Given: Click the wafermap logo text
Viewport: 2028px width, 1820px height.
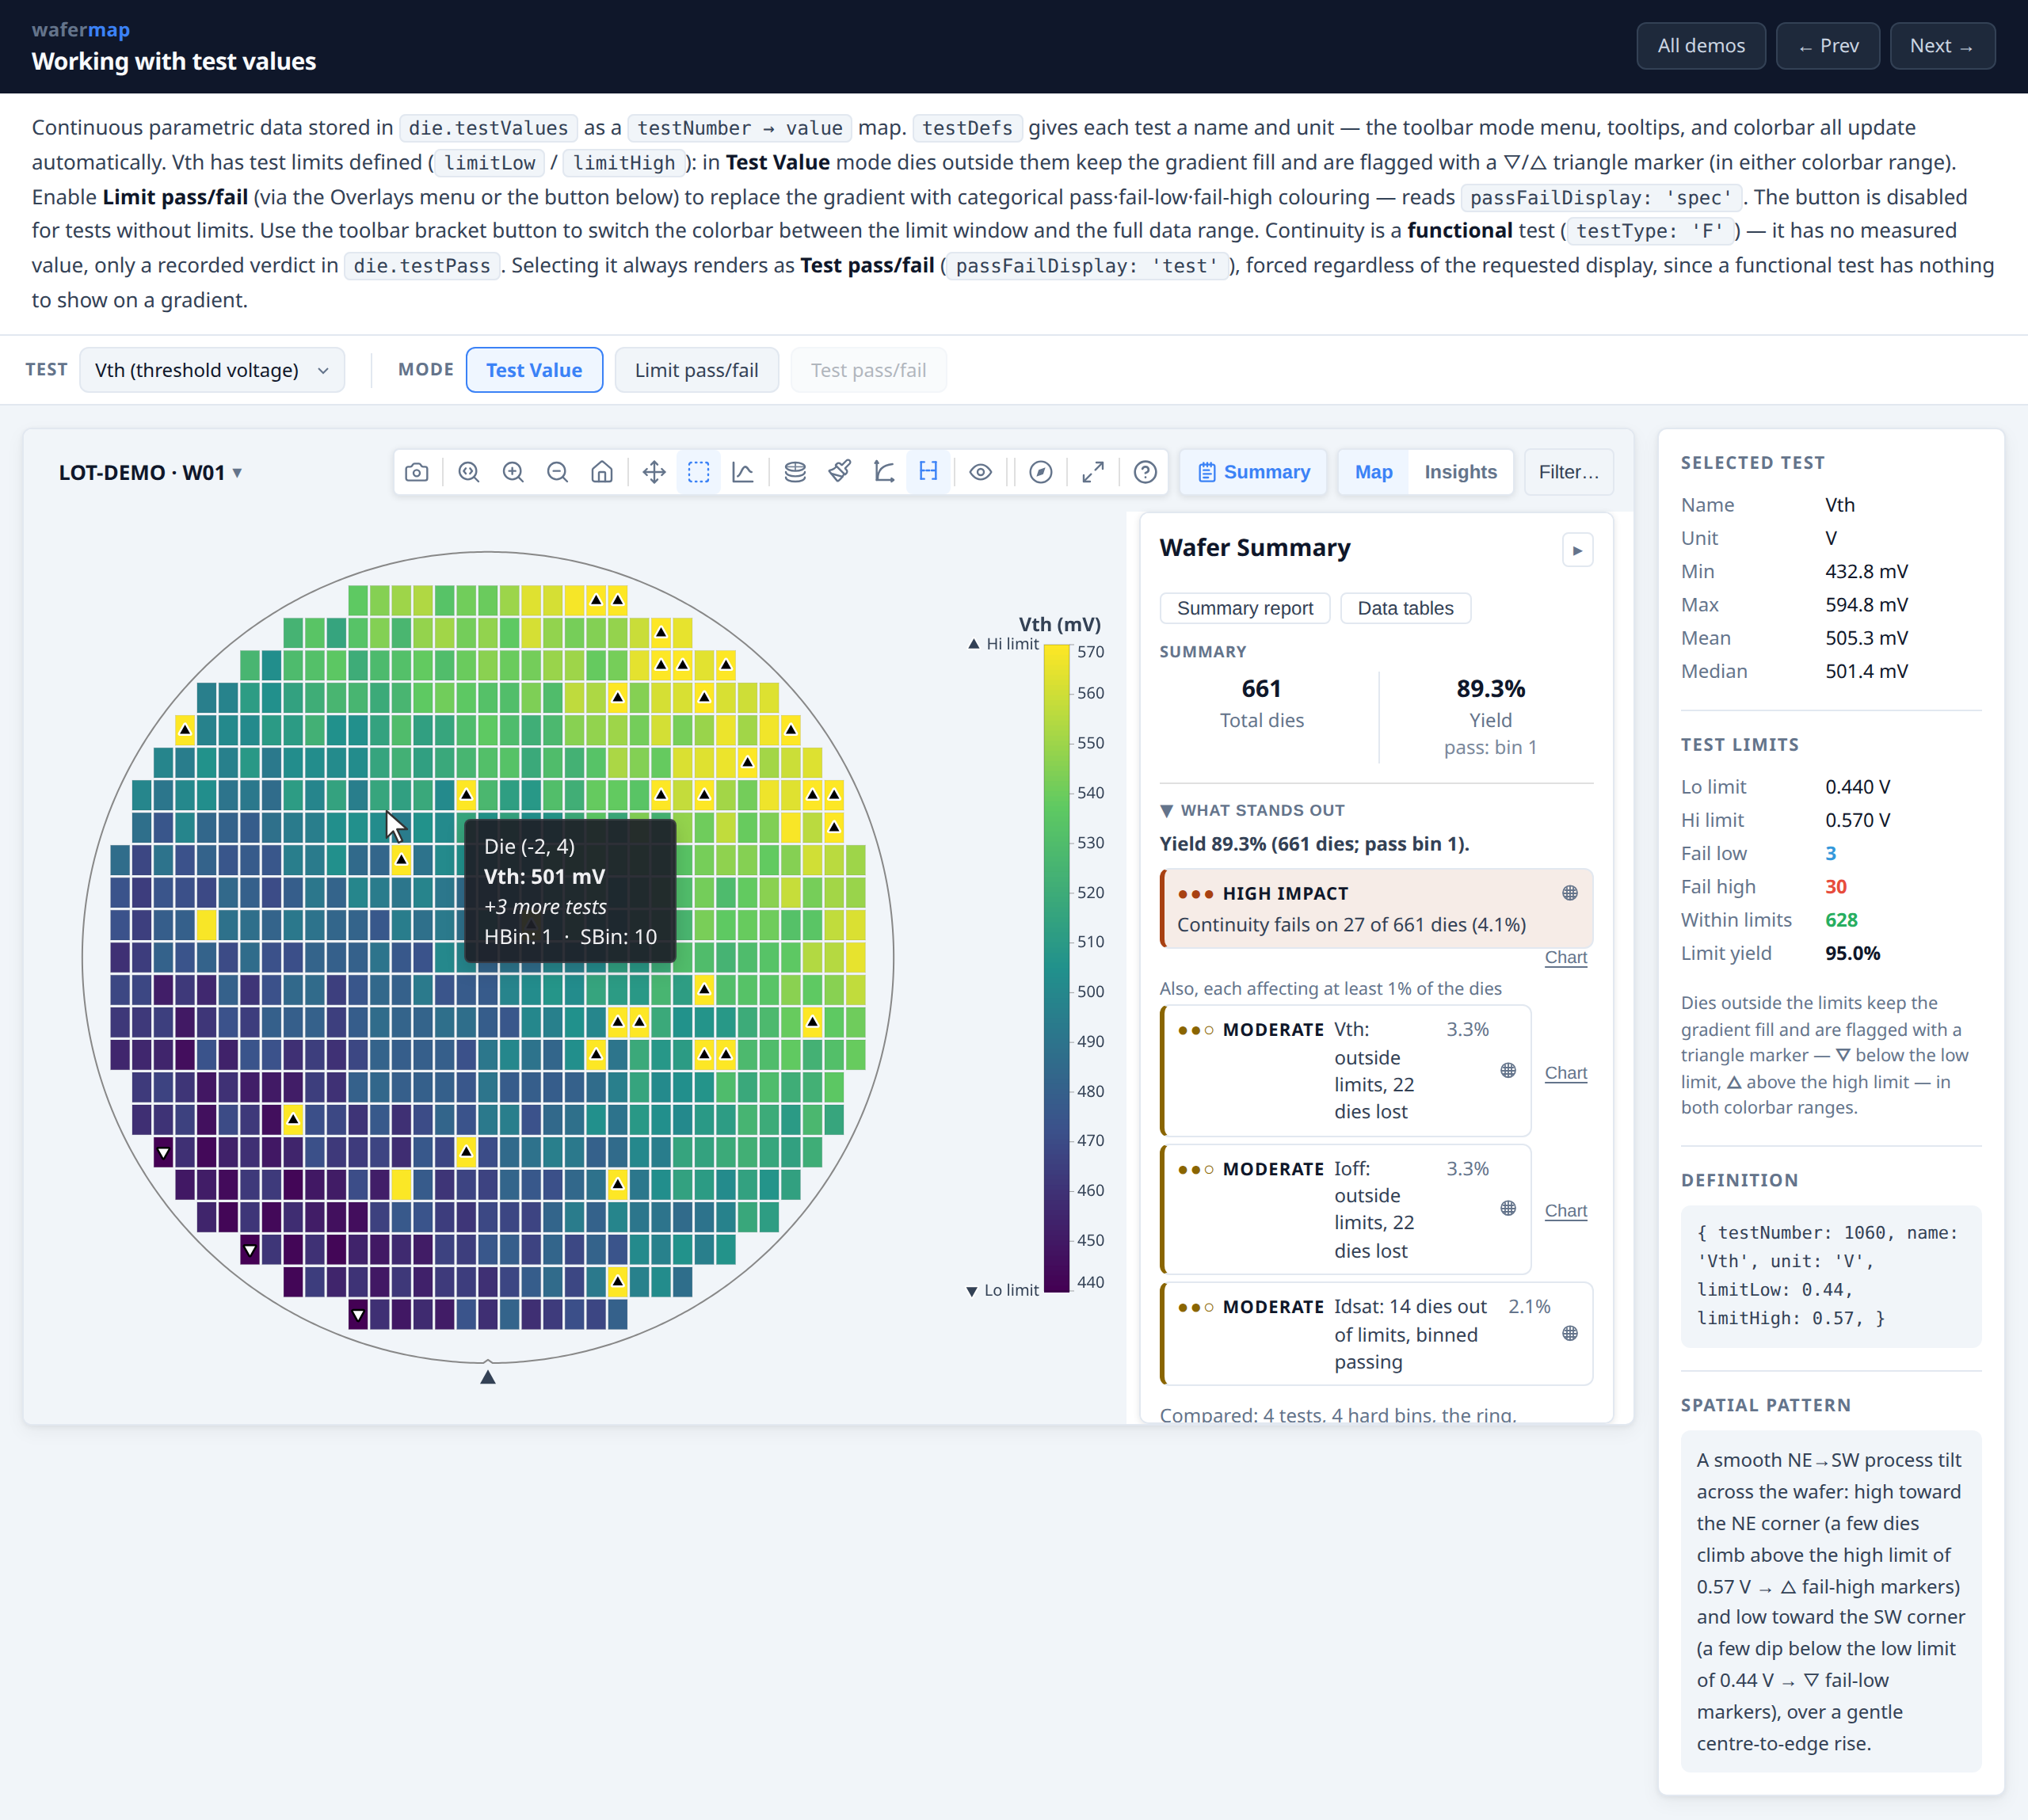Looking at the screenshot, I should 81,30.
